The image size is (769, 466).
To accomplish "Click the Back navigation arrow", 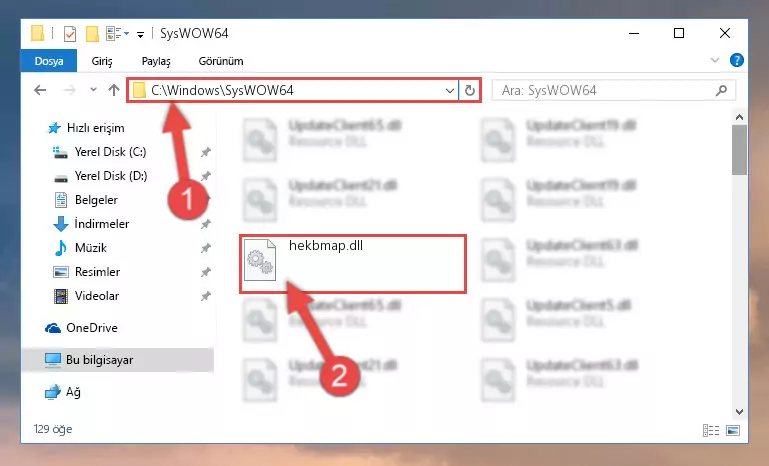I will [x=40, y=90].
